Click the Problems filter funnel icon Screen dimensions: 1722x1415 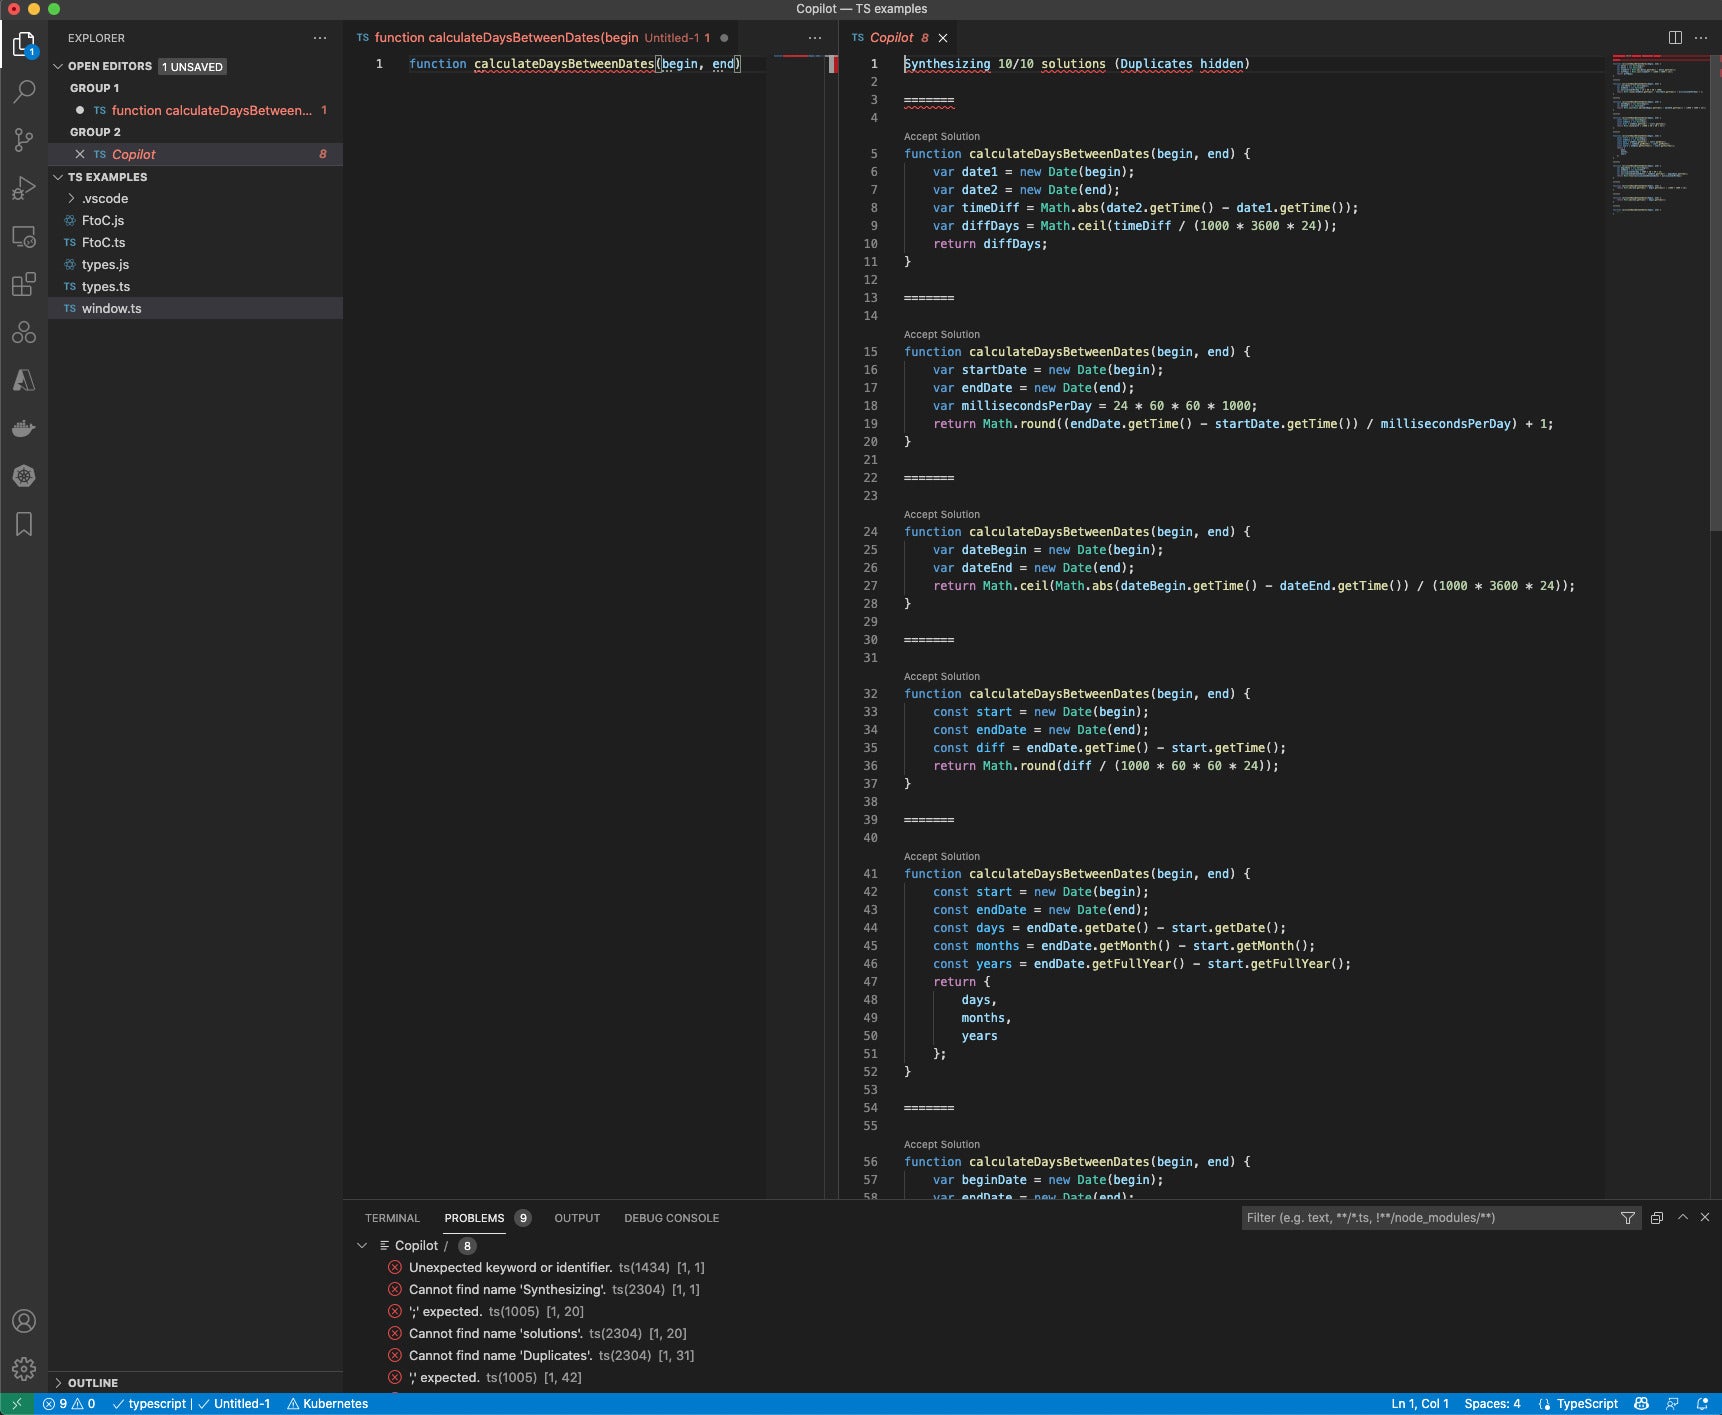click(x=1628, y=1218)
